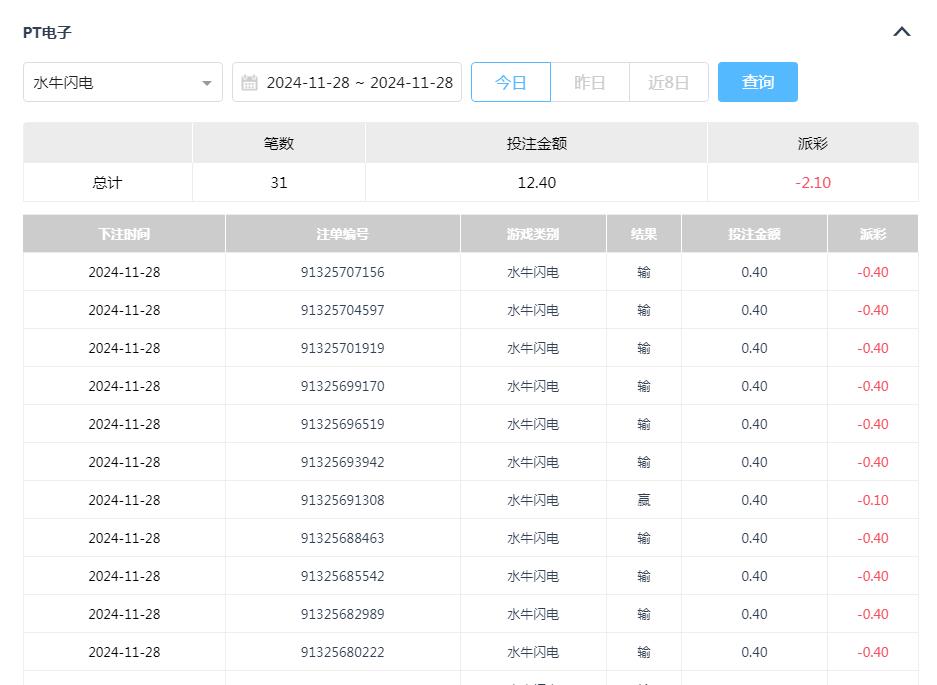Click the winning record 91325691308
This screenshot has height=685, width=937.
342,500
